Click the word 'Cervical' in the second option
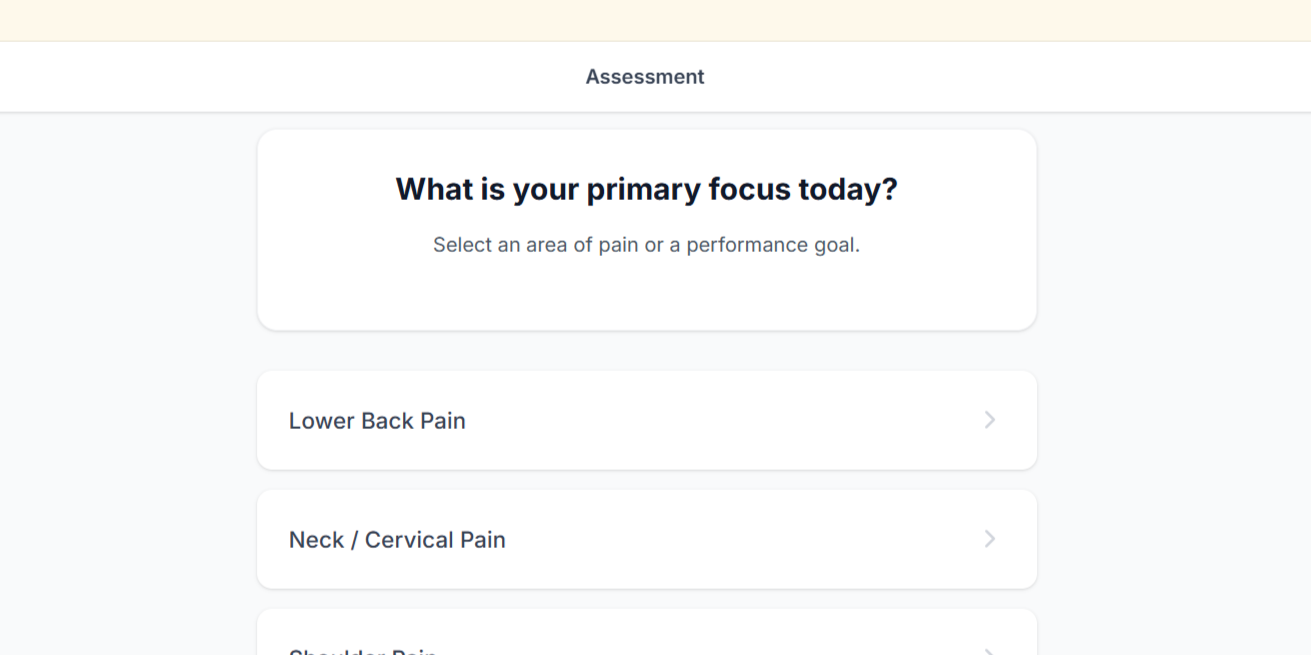 (409, 540)
